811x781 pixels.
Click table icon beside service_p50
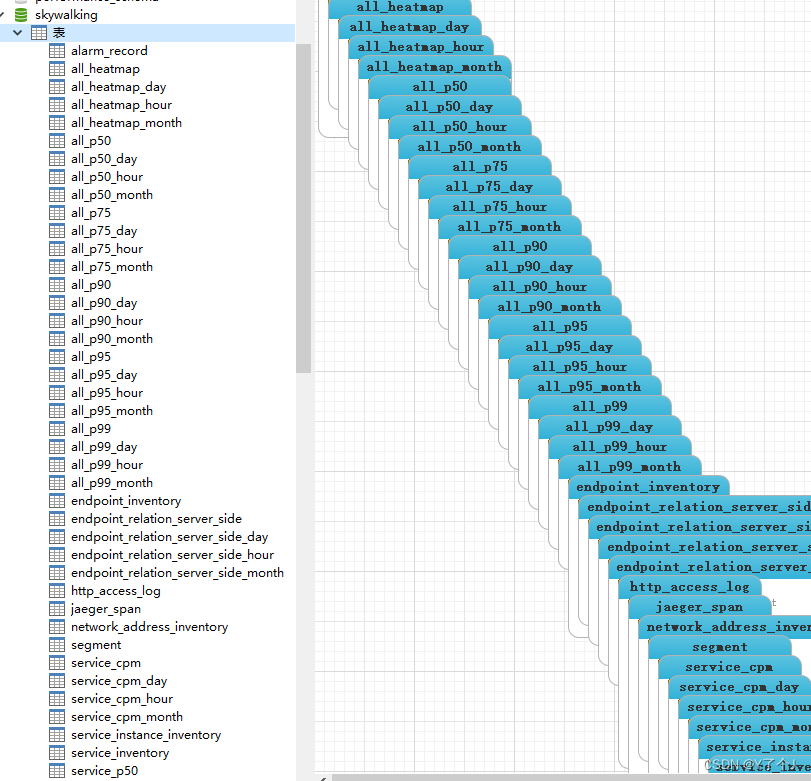[57, 771]
